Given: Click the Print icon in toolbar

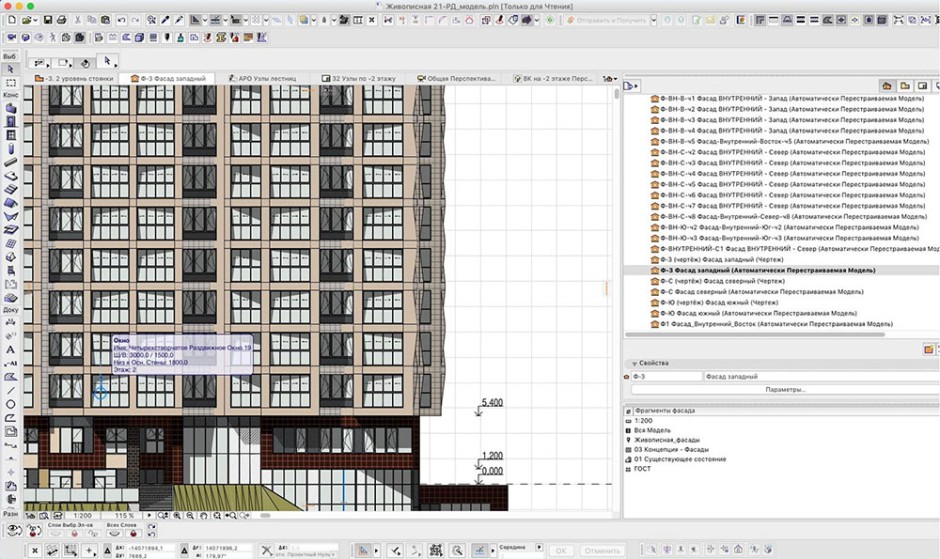Looking at the screenshot, I should point(59,20).
